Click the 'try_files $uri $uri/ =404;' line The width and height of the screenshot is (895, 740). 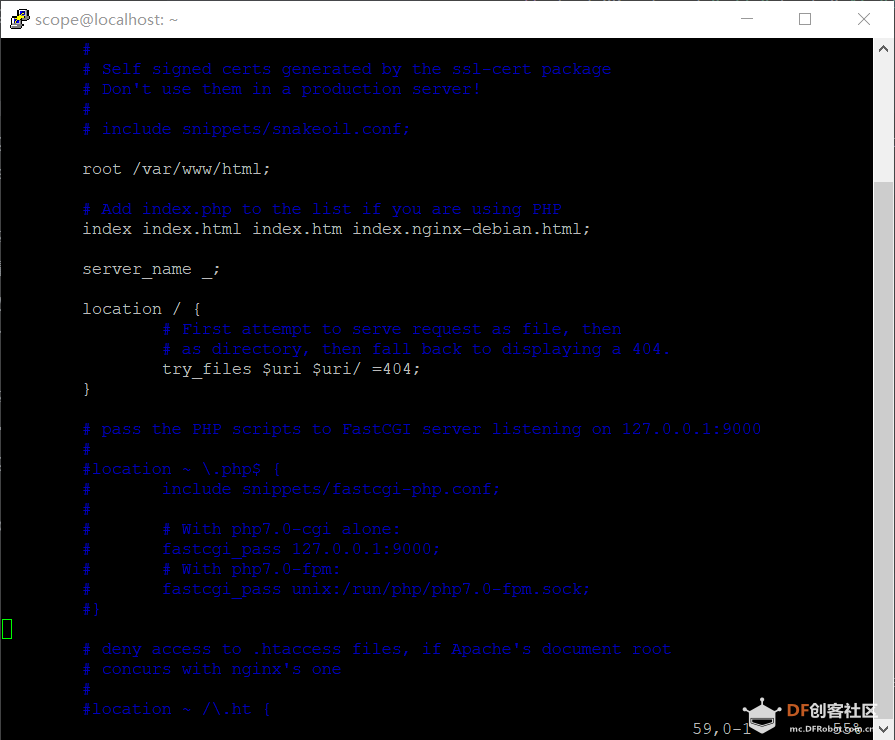tap(291, 369)
